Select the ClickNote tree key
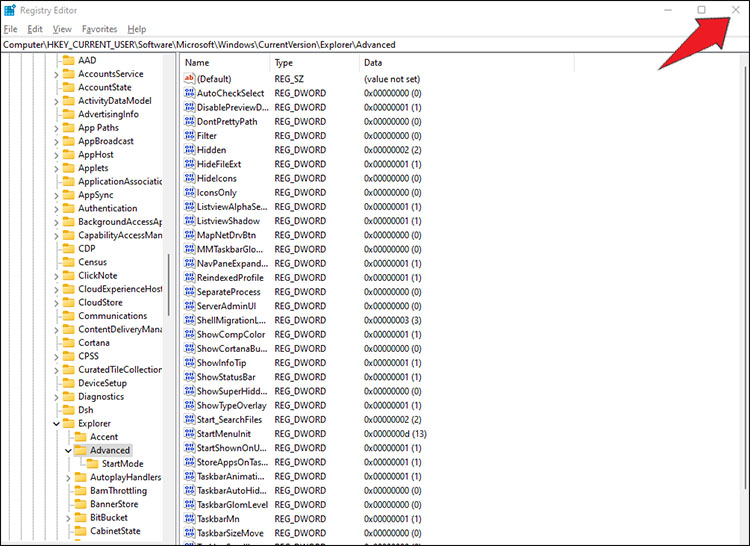 (98, 275)
